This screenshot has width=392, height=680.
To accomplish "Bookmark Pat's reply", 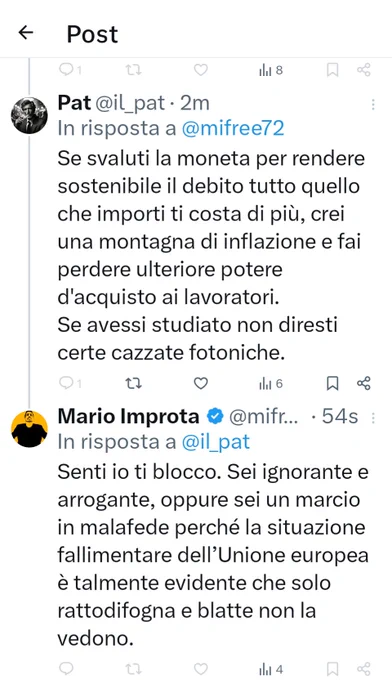I will click(x=332, y=383).
